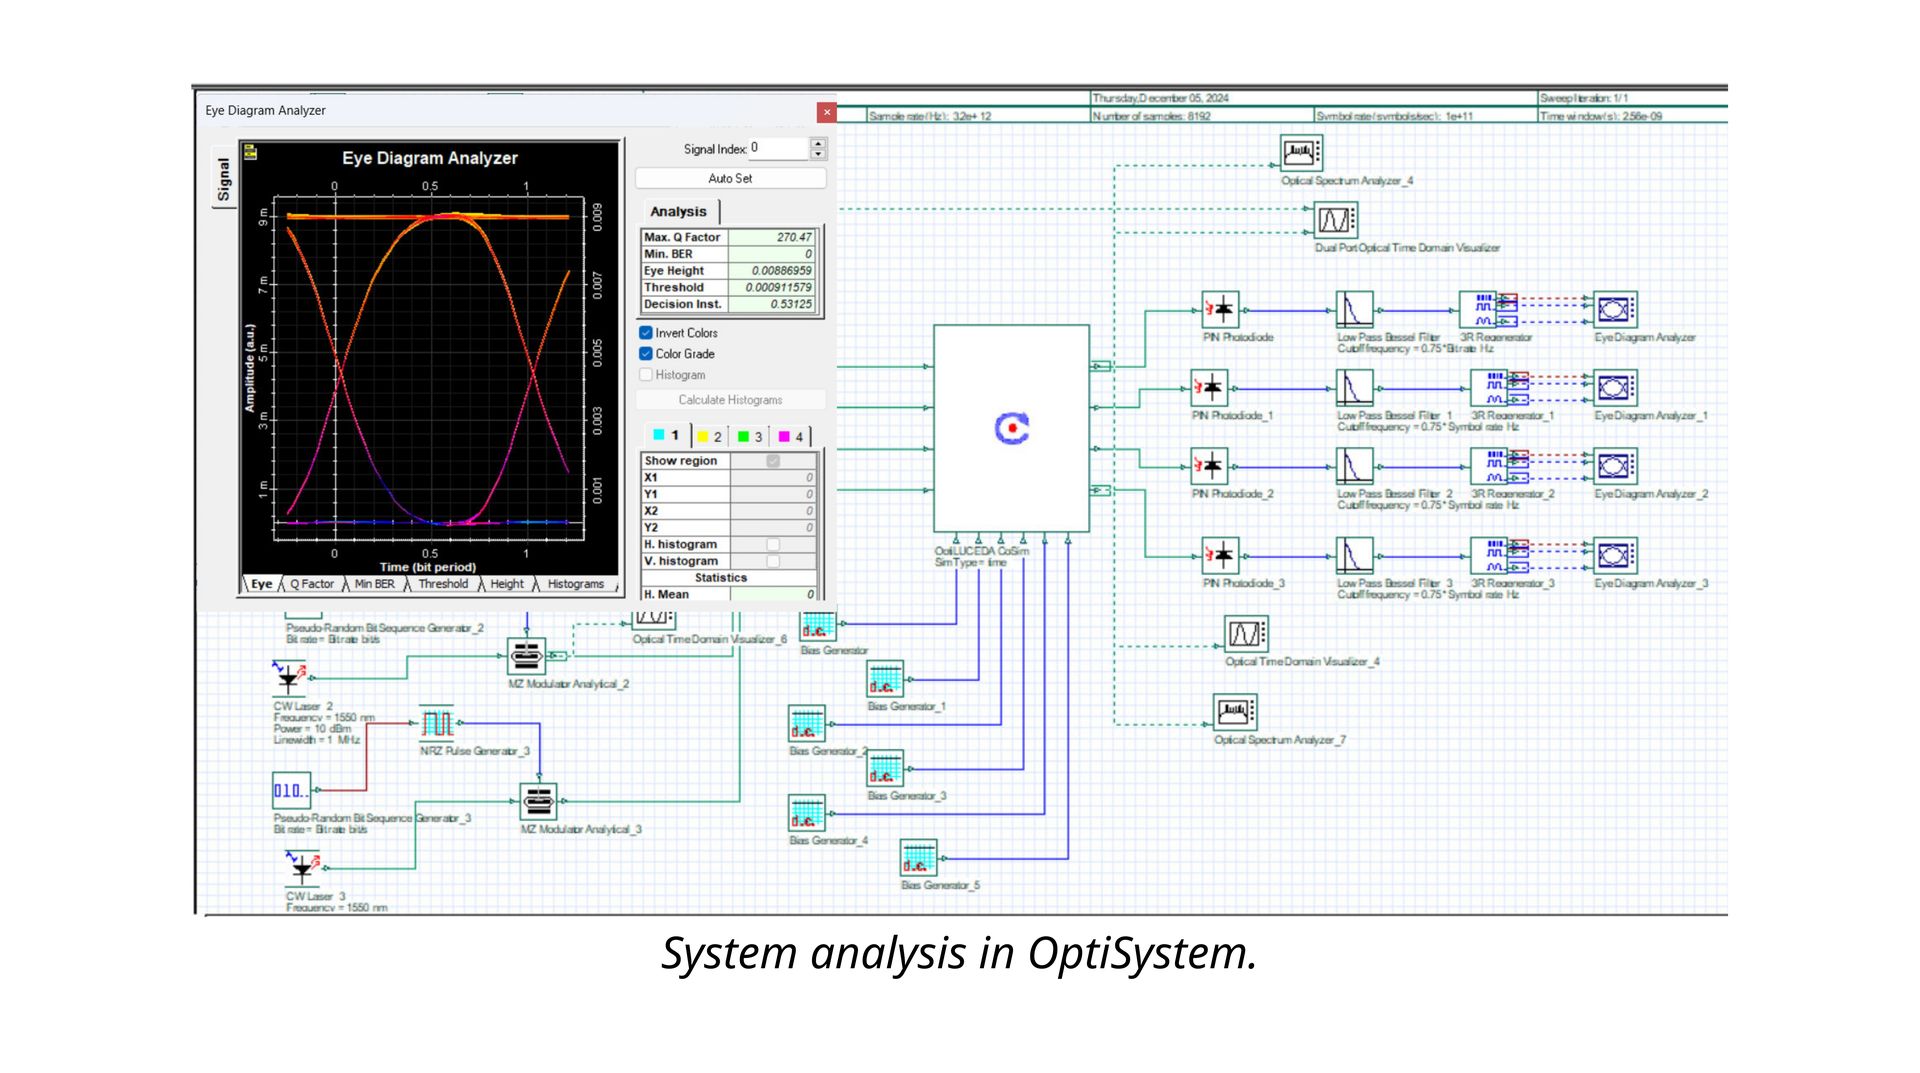
Task: Select the Bias Generator_5 component
Action: point(919,858)
